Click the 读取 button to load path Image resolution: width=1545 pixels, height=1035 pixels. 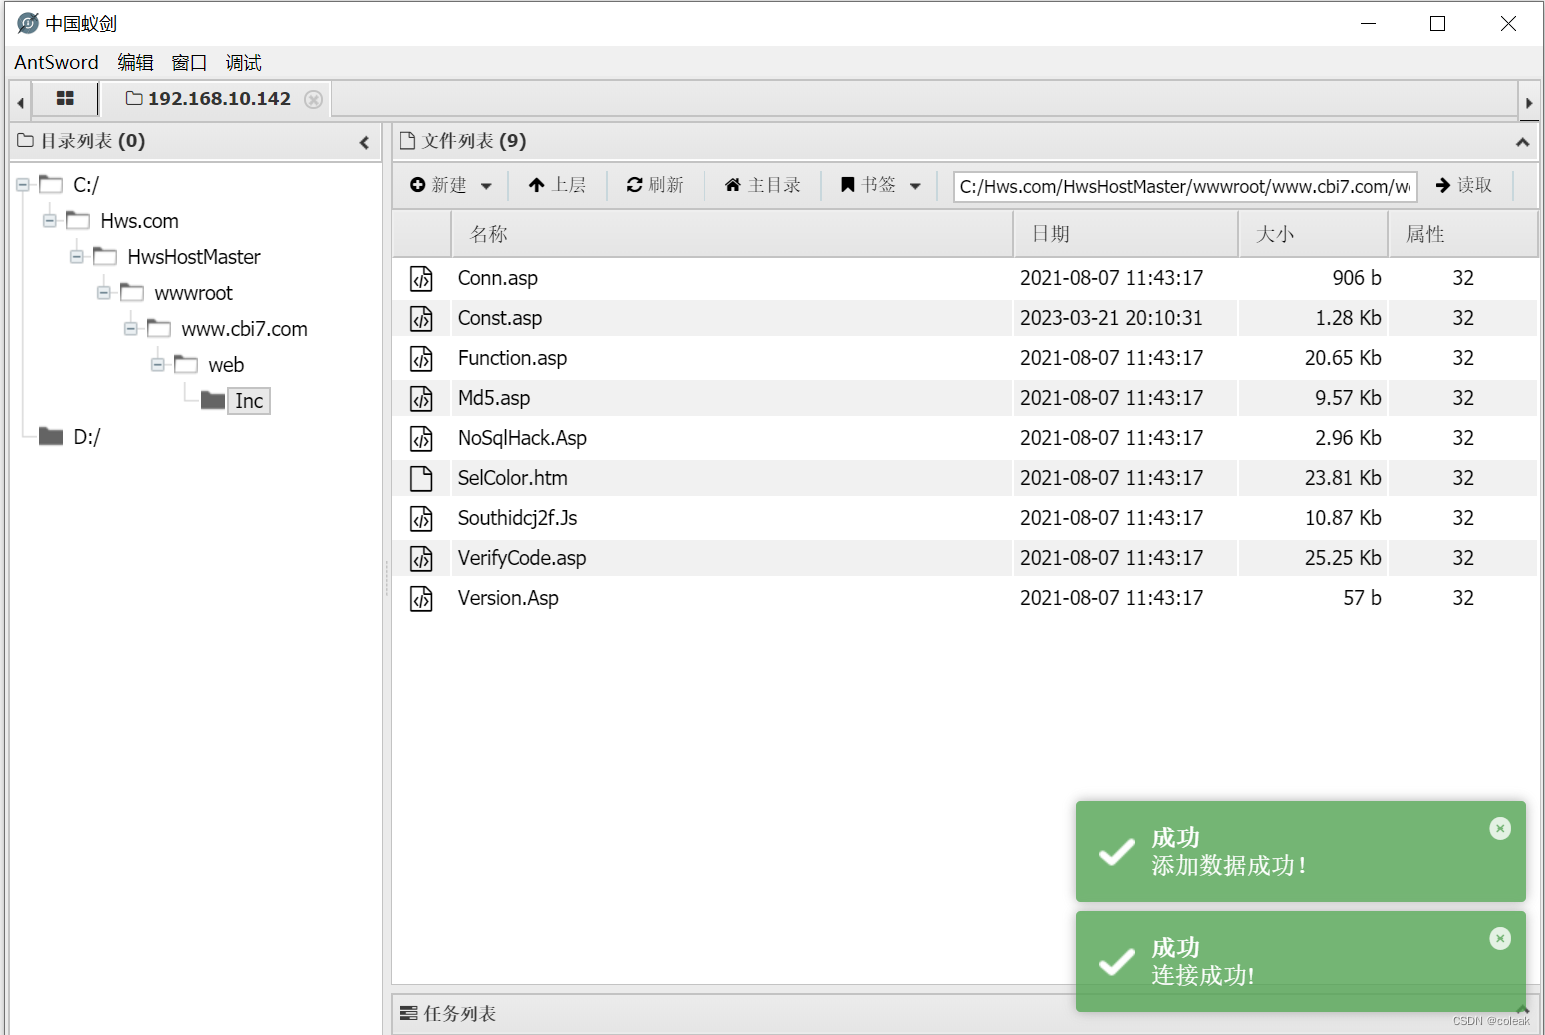pos(1463,185)
